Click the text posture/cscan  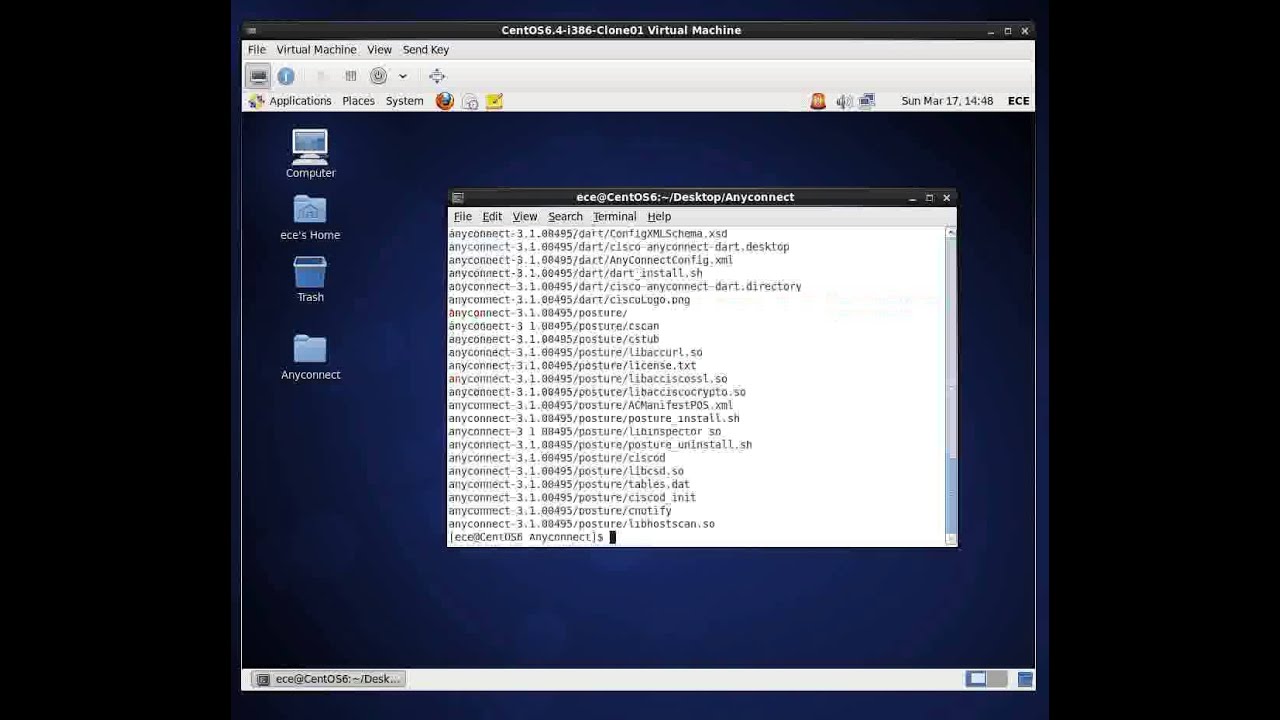point(618,326)
